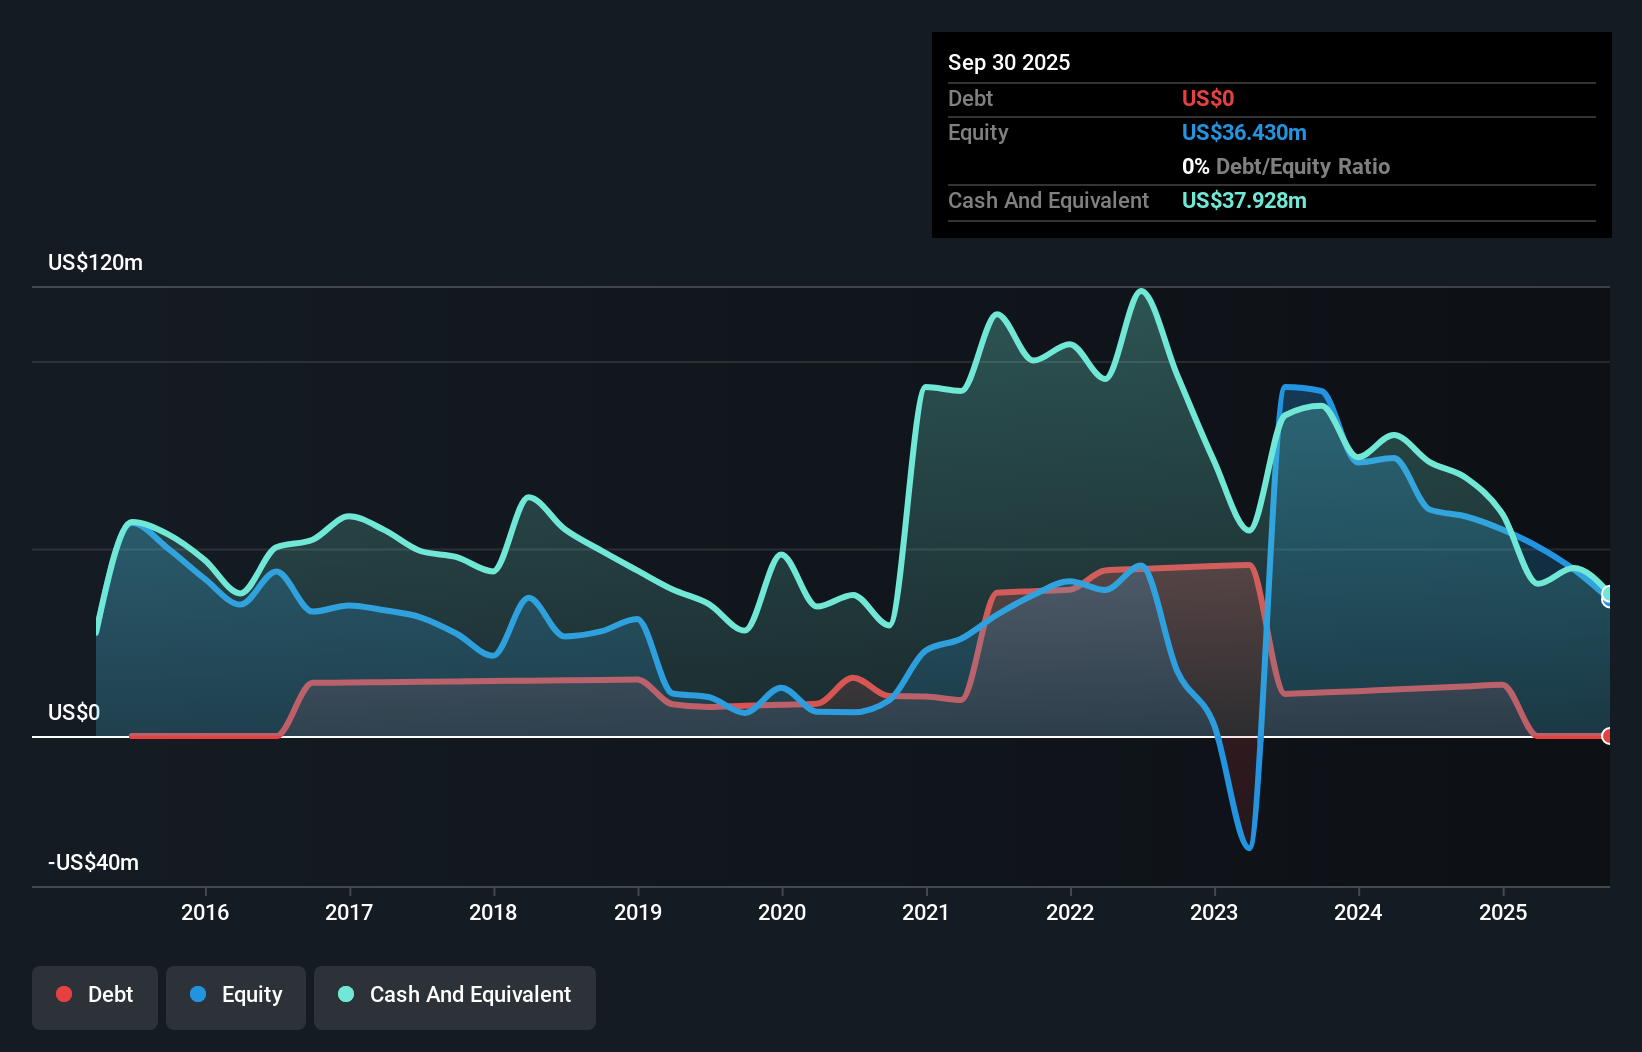Click the 2022 x-axis label
This screenshot has height=1052, width=1642.
1070,912
